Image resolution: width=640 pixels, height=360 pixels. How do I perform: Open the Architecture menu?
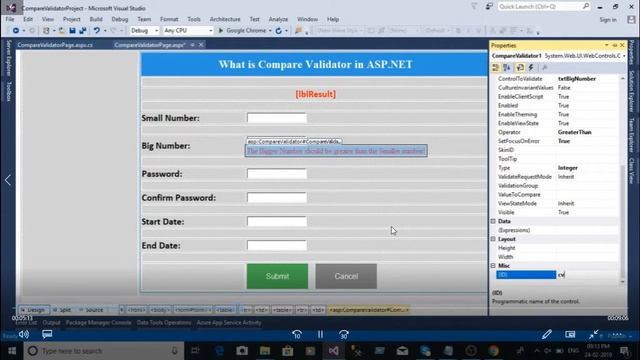225,19
